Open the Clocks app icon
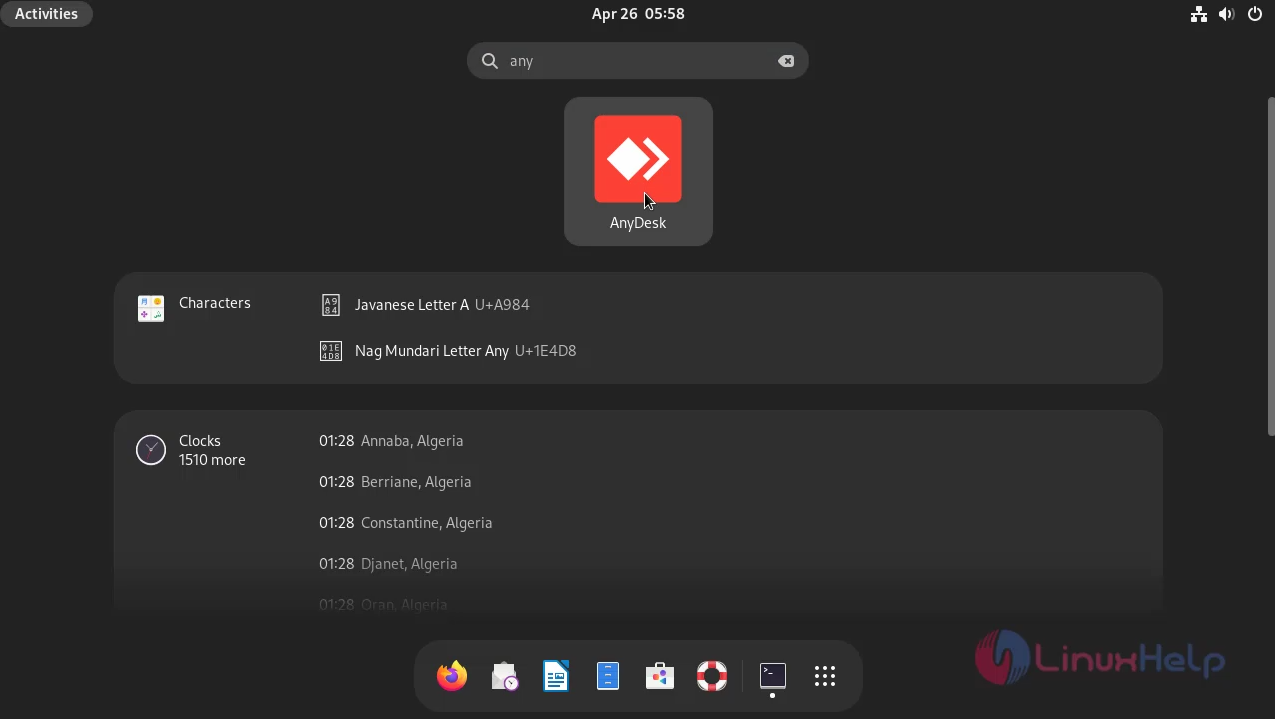The height and width of the screenshot is (719, 1275). [151, 450]
